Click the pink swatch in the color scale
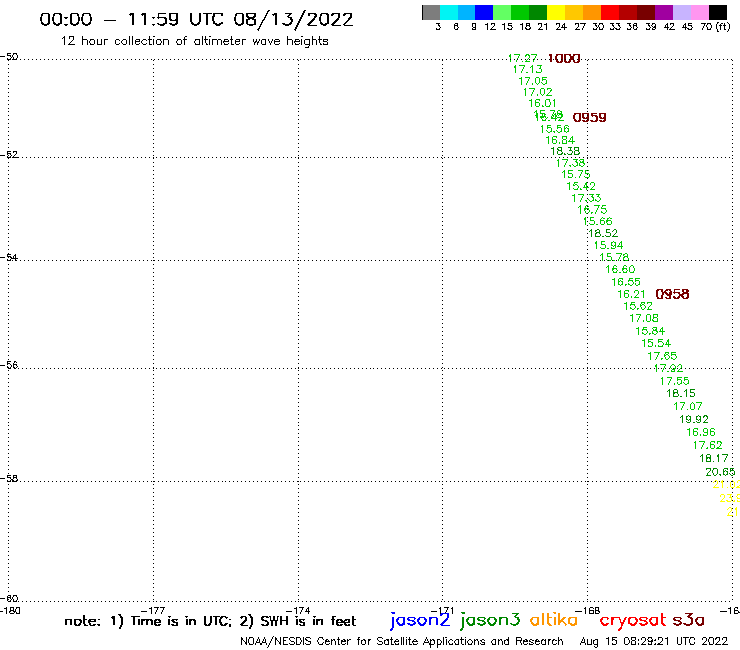740x650 pixels. 699,12
